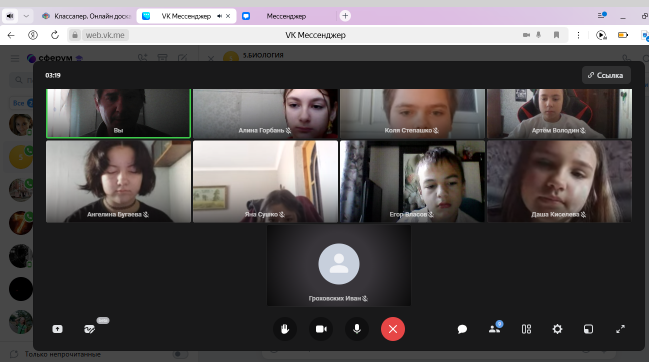Expand call to fullscreen

(x=620, y=329)
